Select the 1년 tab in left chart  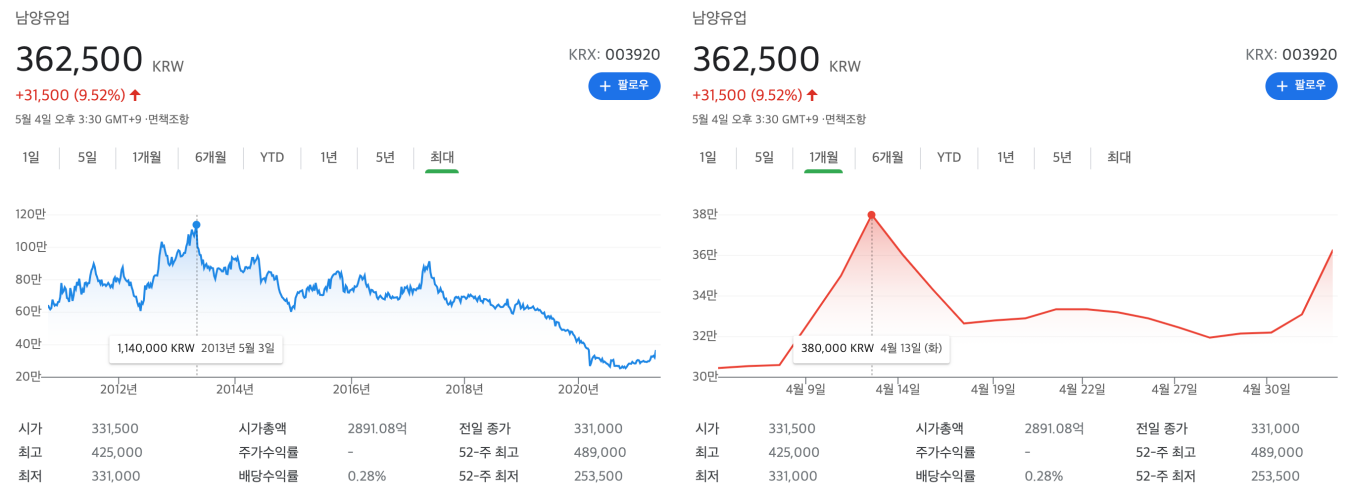click(x=329, y=157)
